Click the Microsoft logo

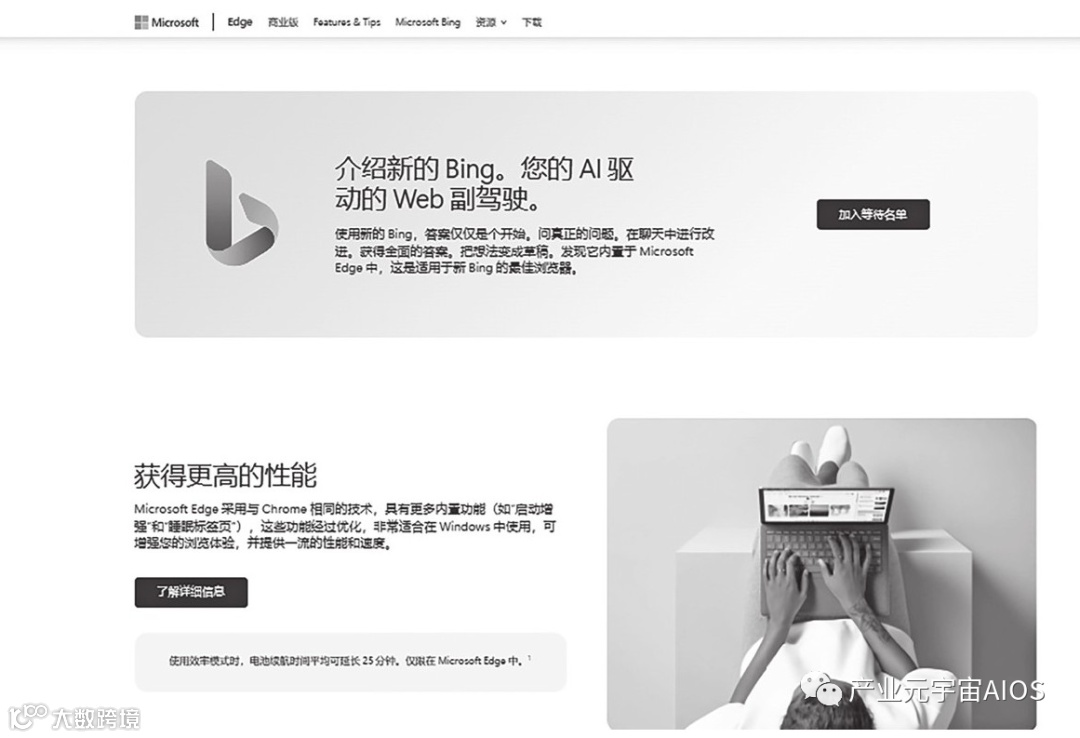(167, 22)
